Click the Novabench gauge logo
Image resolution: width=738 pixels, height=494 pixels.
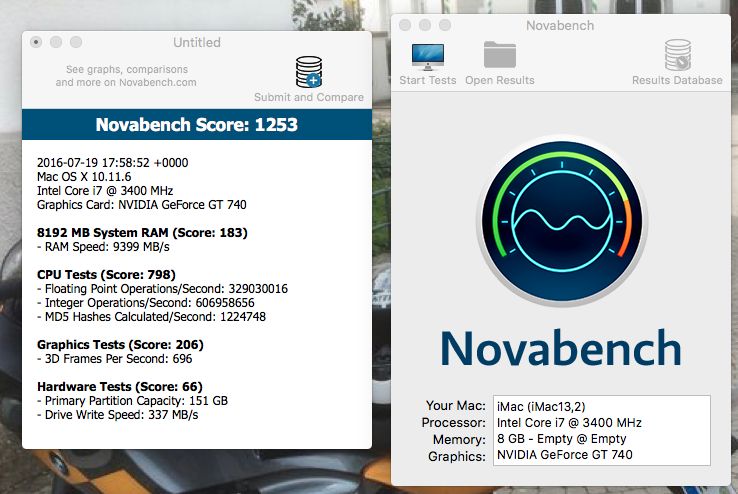click(562, 221)
